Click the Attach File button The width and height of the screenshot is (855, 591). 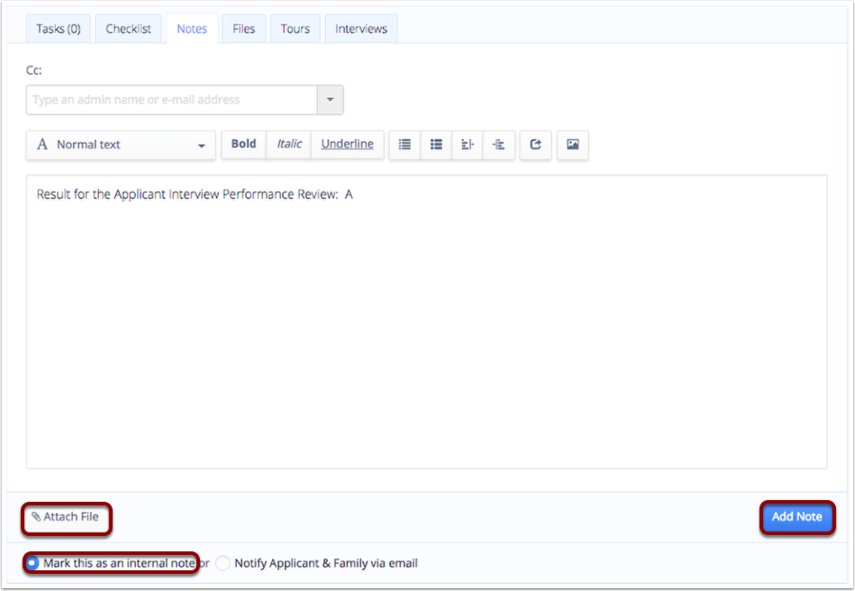(x=66, y=517)
